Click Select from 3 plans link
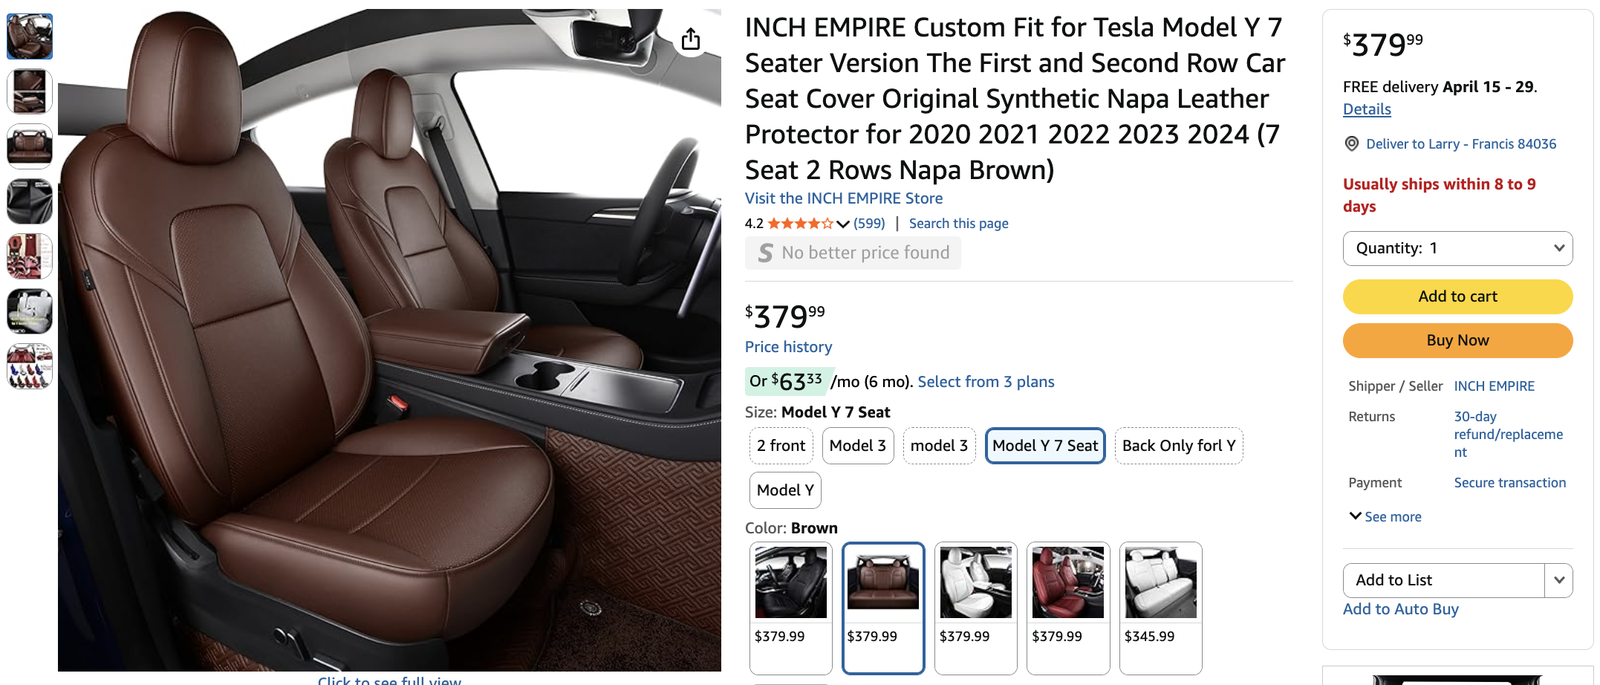 pos(985,382)
